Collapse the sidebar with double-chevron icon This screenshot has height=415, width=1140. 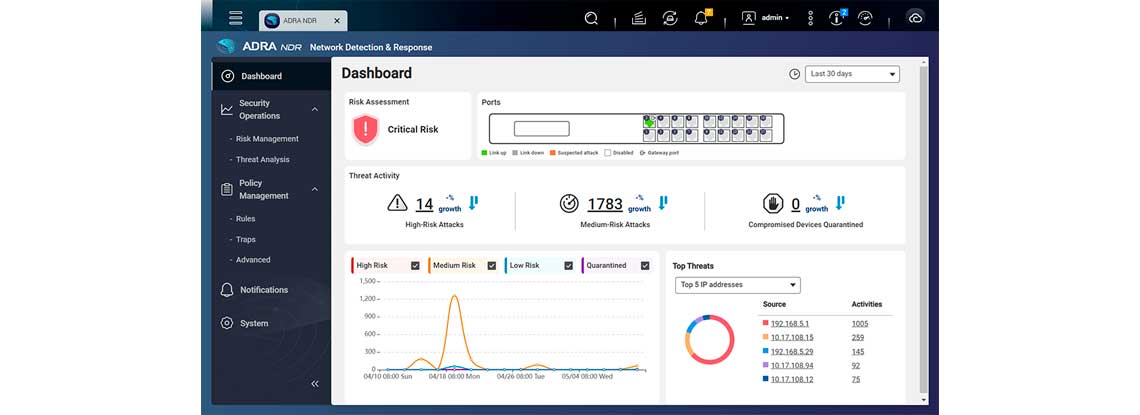coord(315,383)
